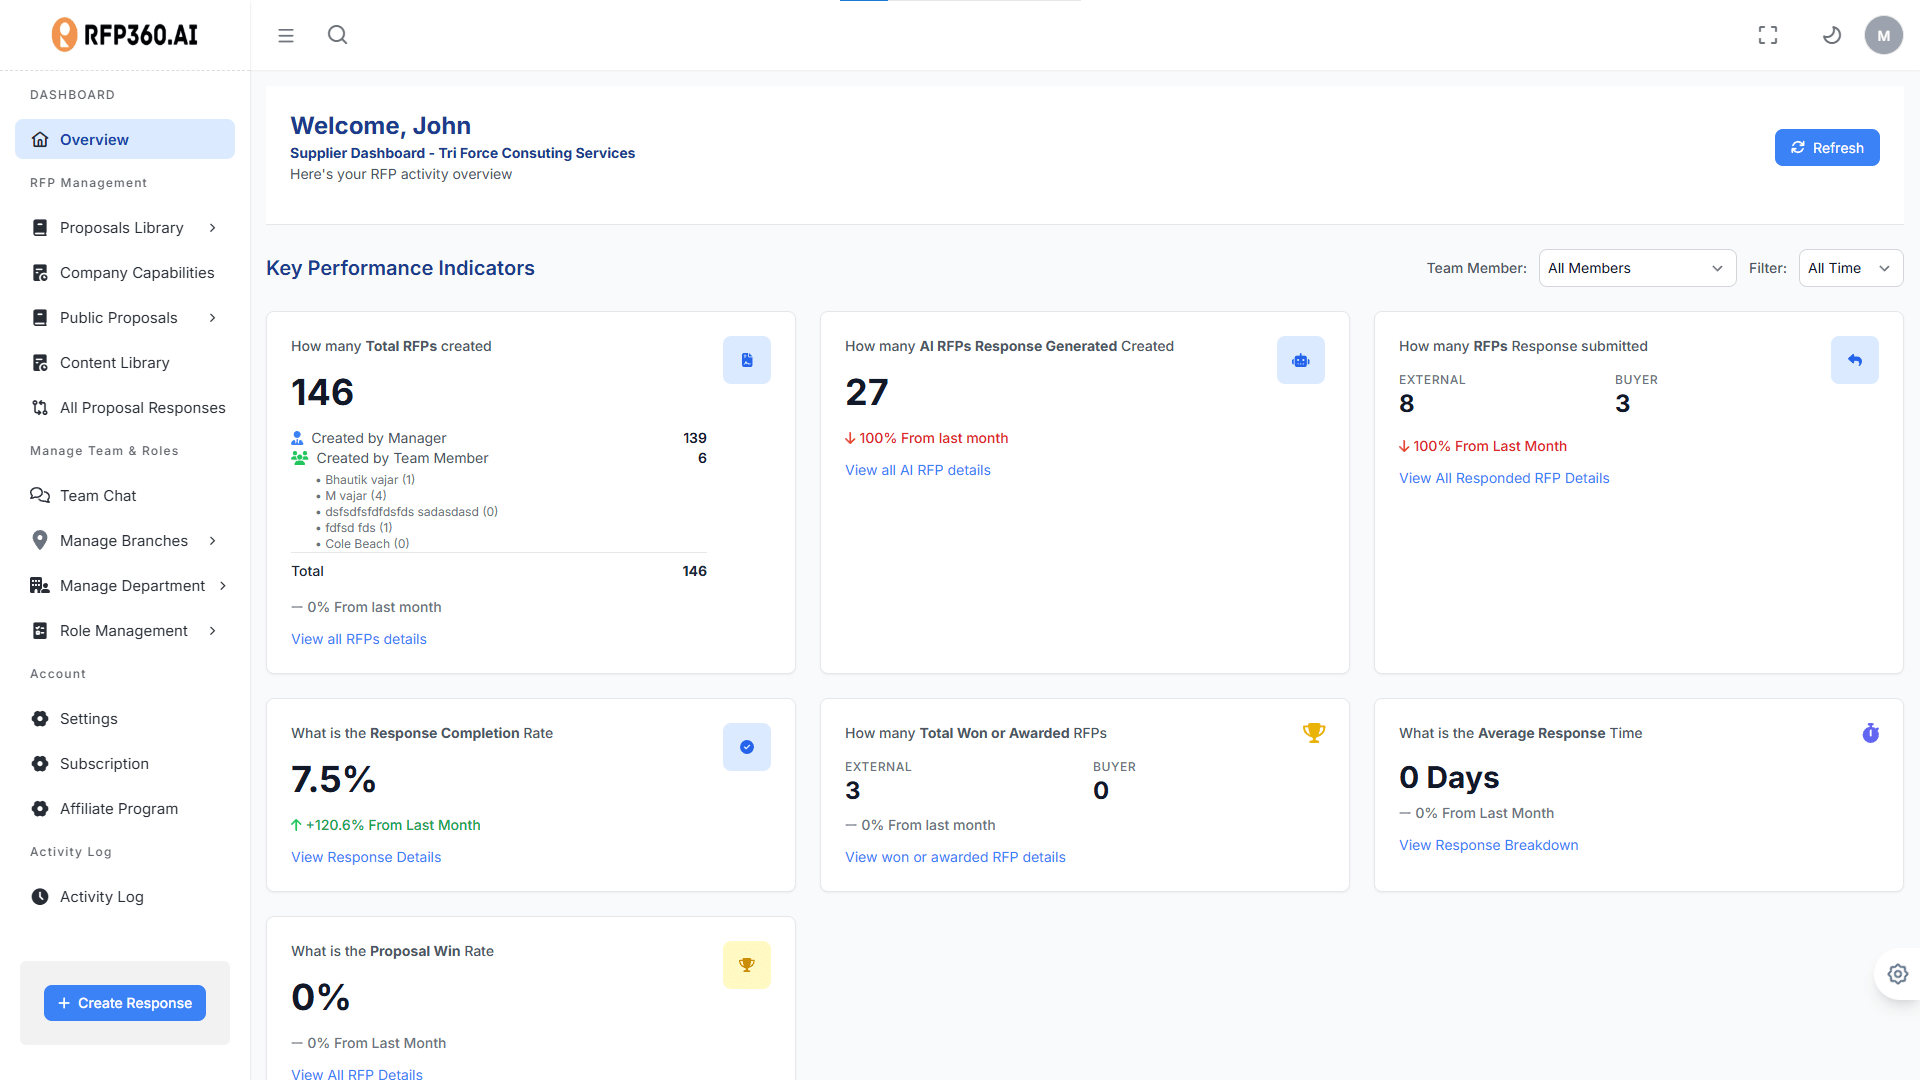Click the Create Response button

click(125, 1003)
